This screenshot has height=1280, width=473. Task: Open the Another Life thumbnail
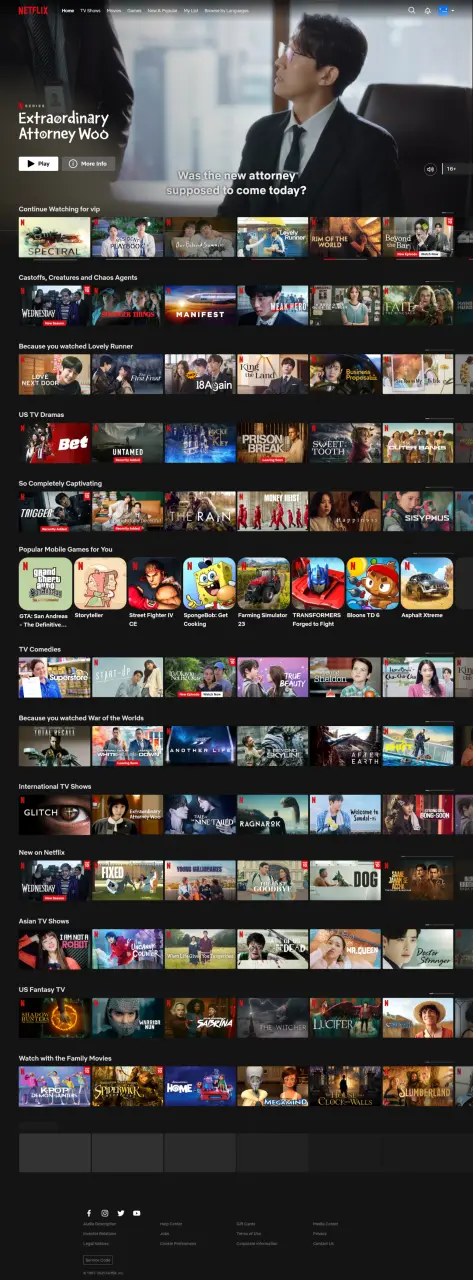(200, 746)
